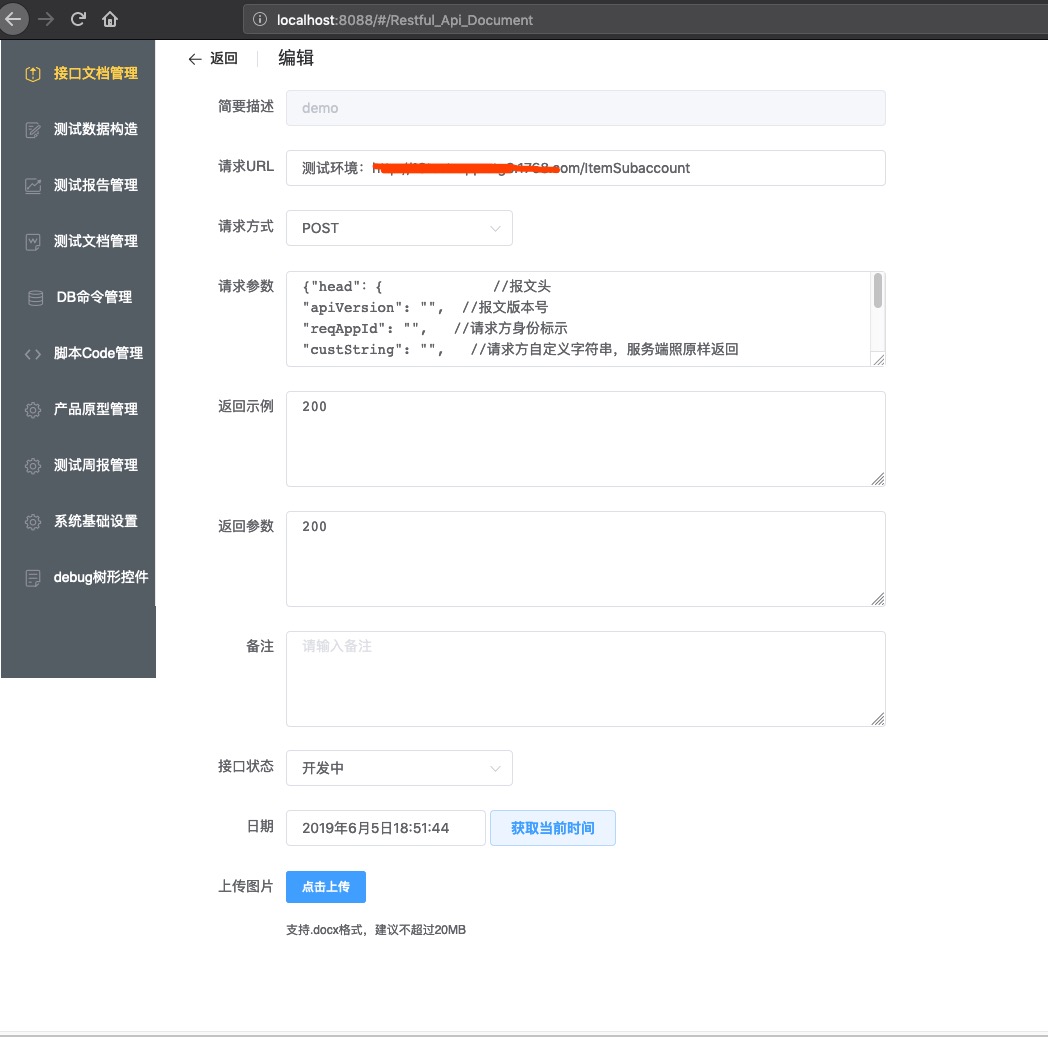
Task: Click the debug树形控件 document icon
Action: point(33,578)
